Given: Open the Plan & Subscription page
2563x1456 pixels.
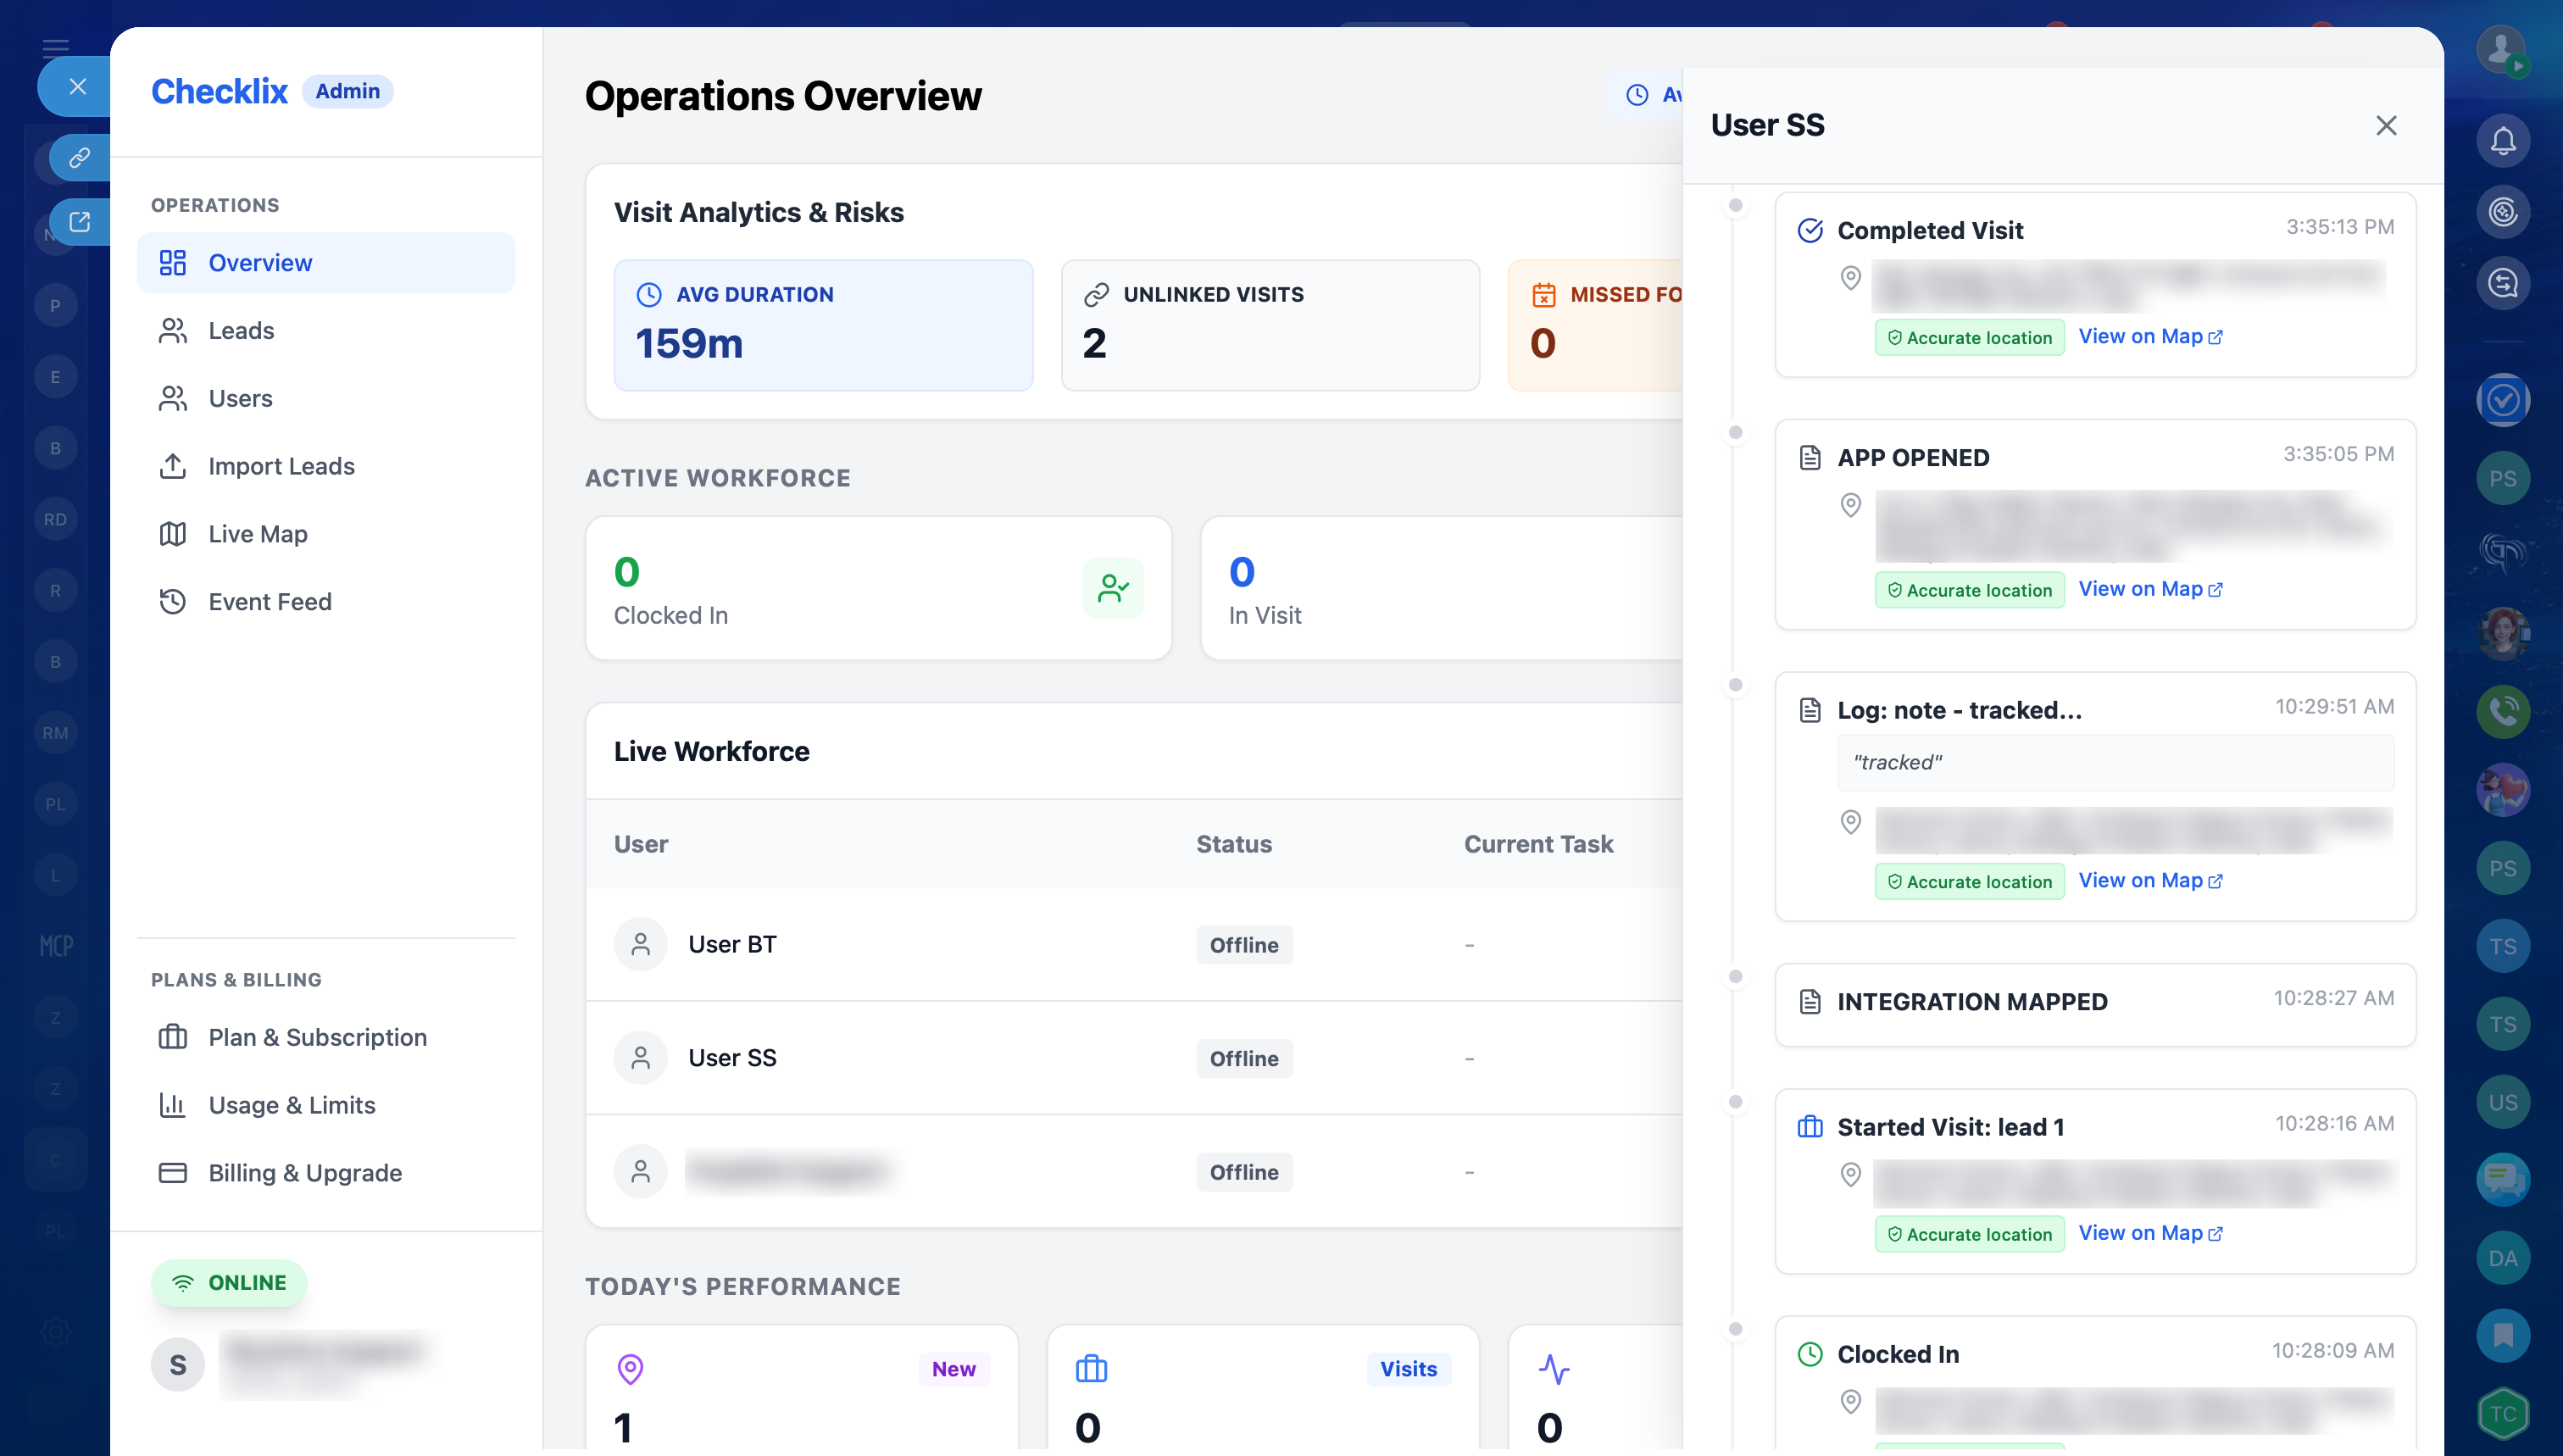Looking at the screenshot, I should click(317, 1037).
